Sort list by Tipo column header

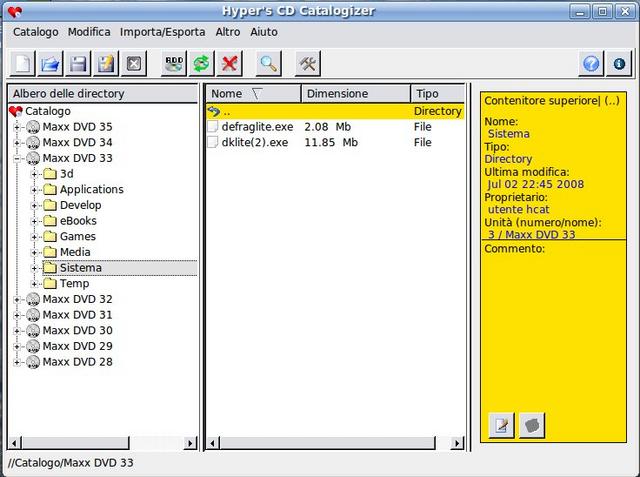click(438, 93)
